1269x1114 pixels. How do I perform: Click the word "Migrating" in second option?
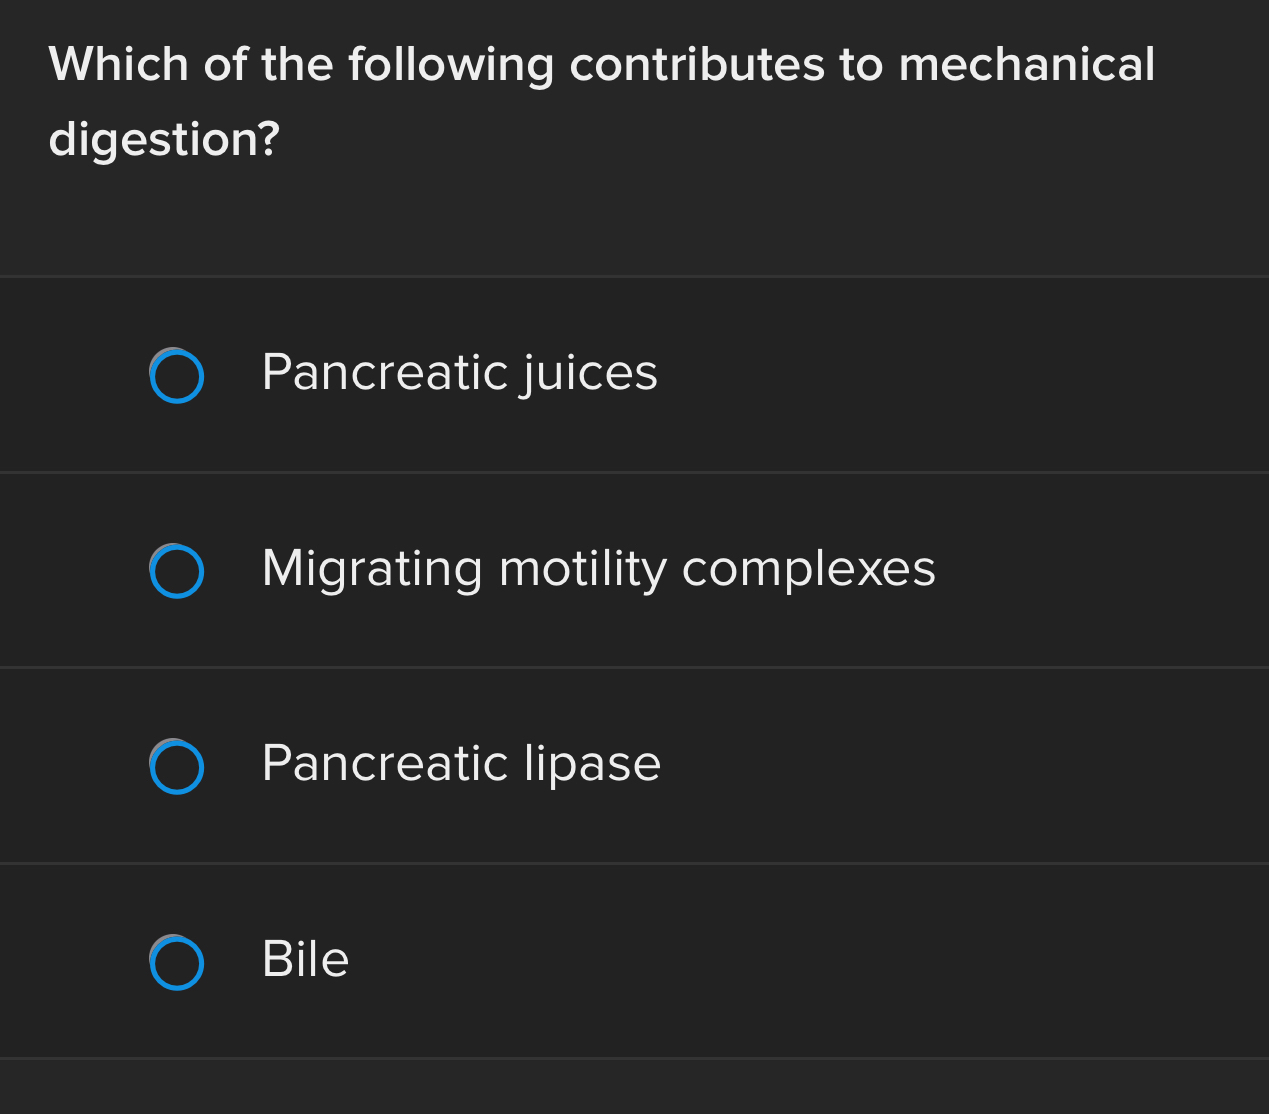tap(372, 569)
